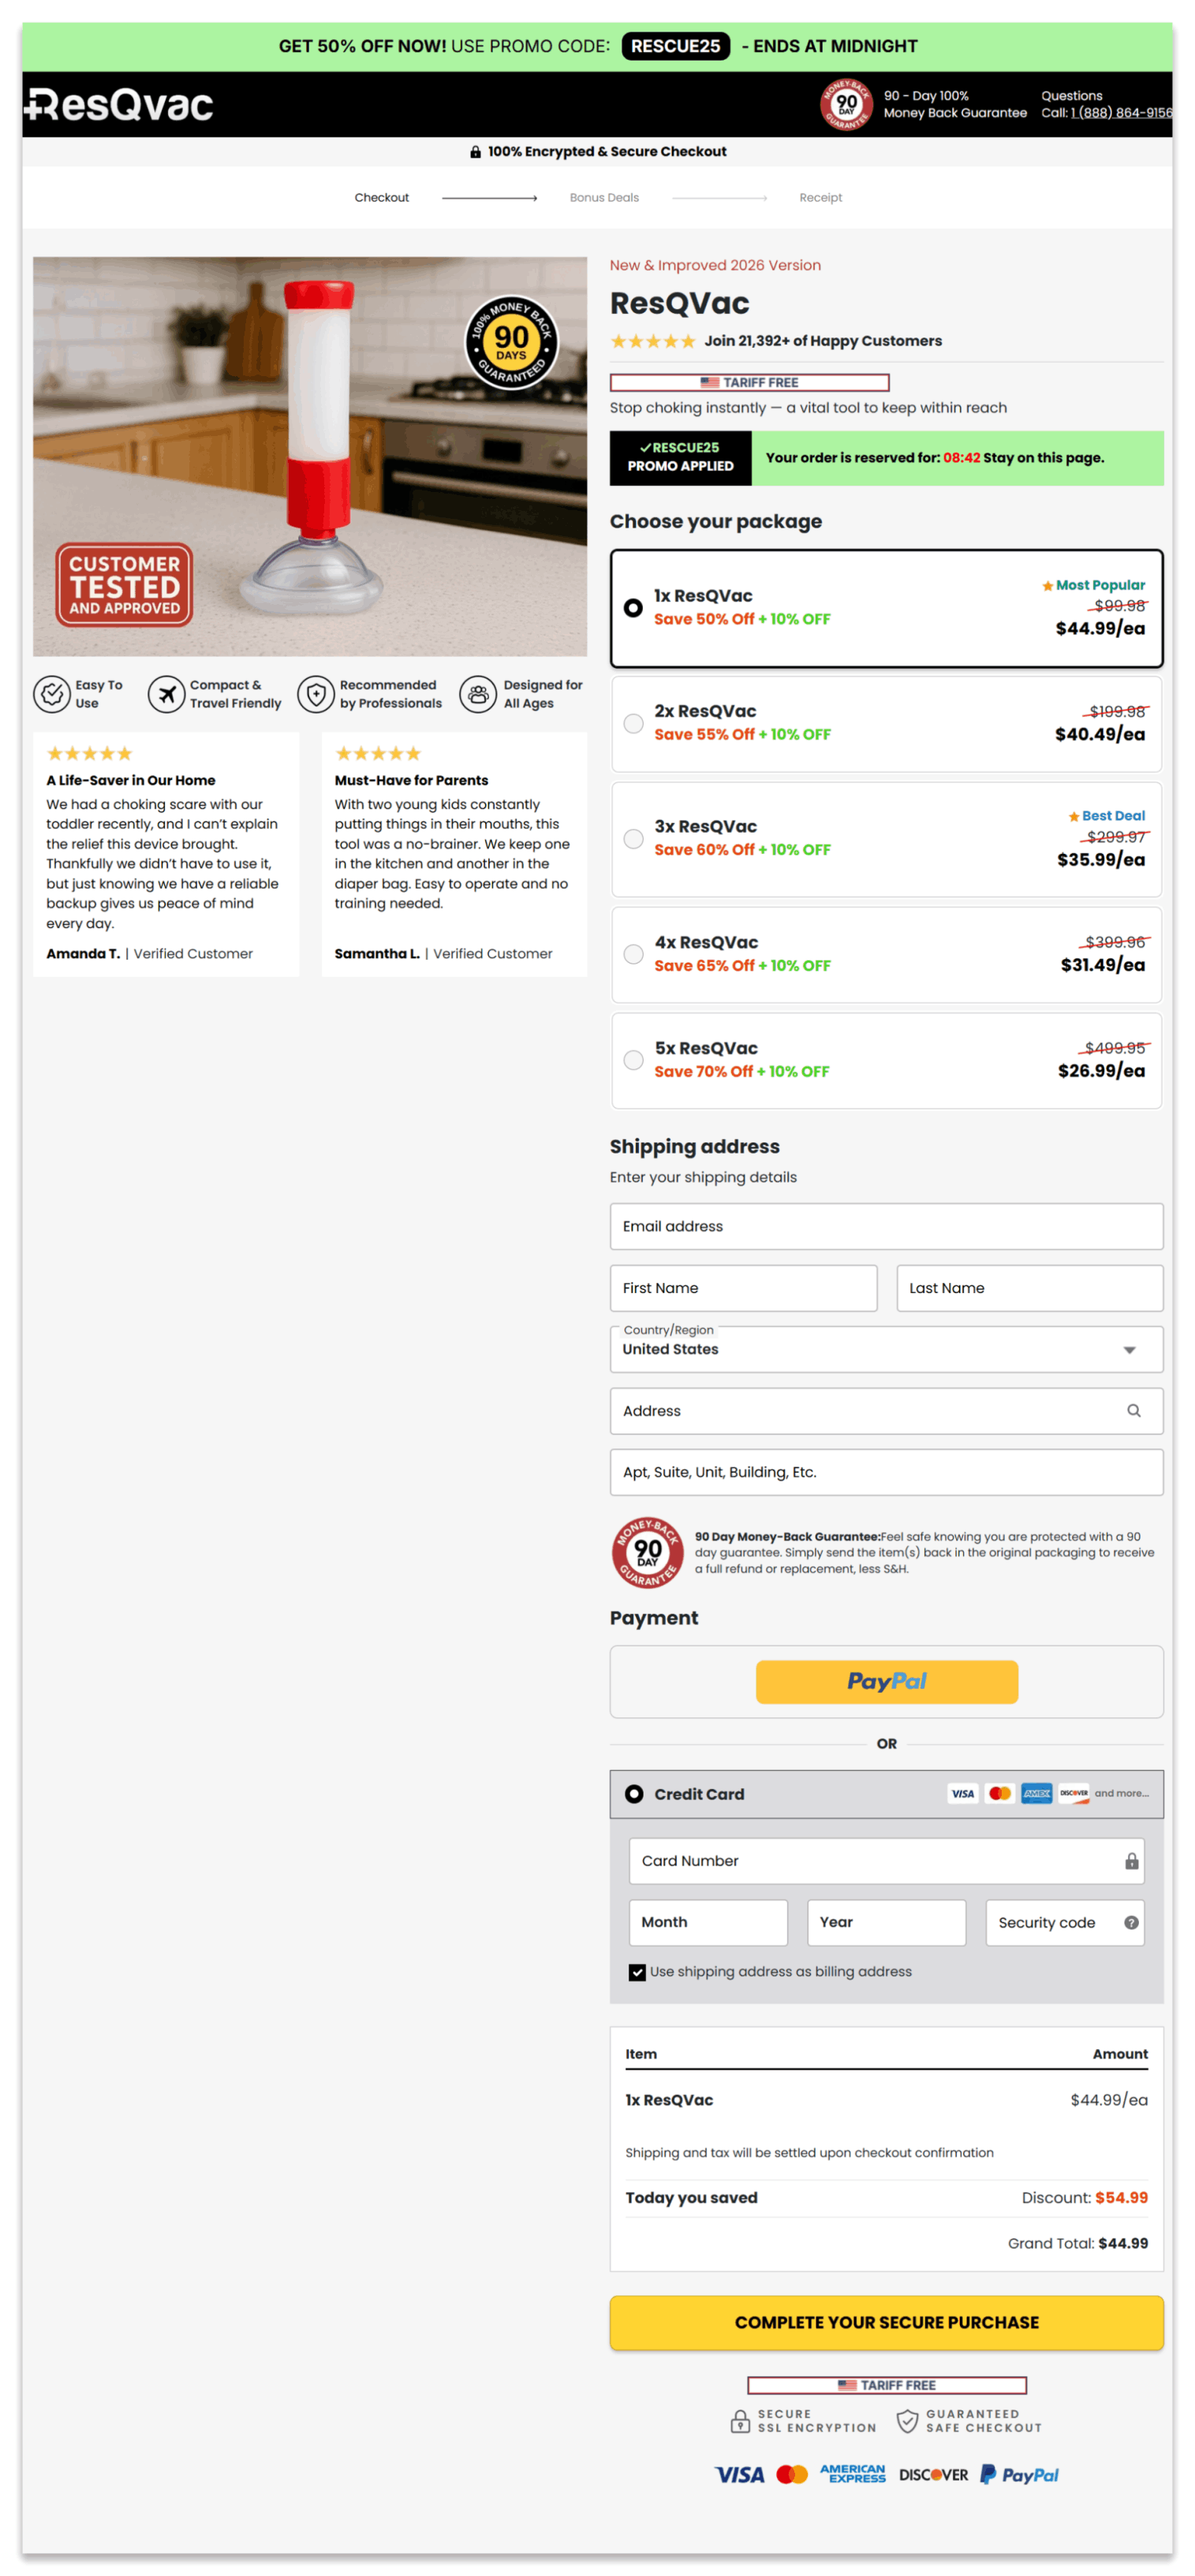Open the card expiry Year dropdown
Screen dimensions: 1195x2576
tap(886, 1923)
